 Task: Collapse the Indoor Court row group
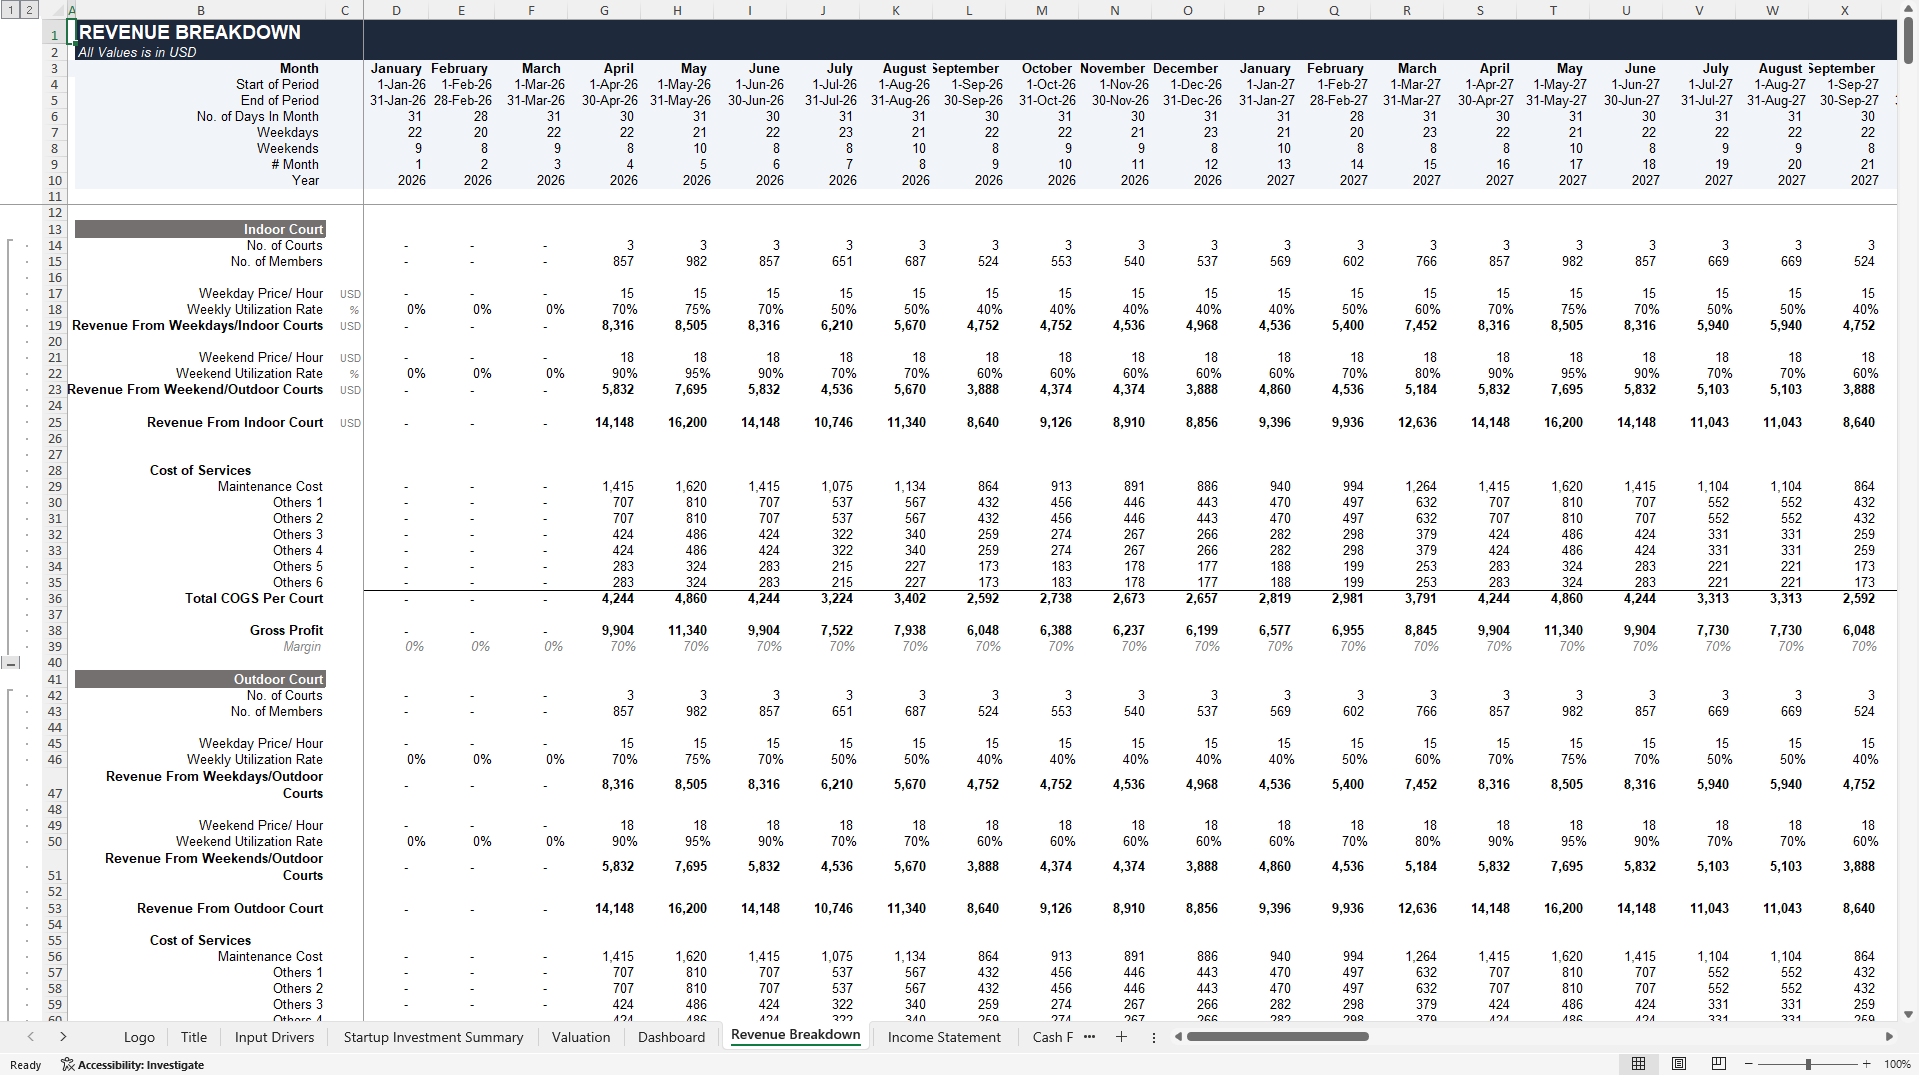click(x=10, y=663)
